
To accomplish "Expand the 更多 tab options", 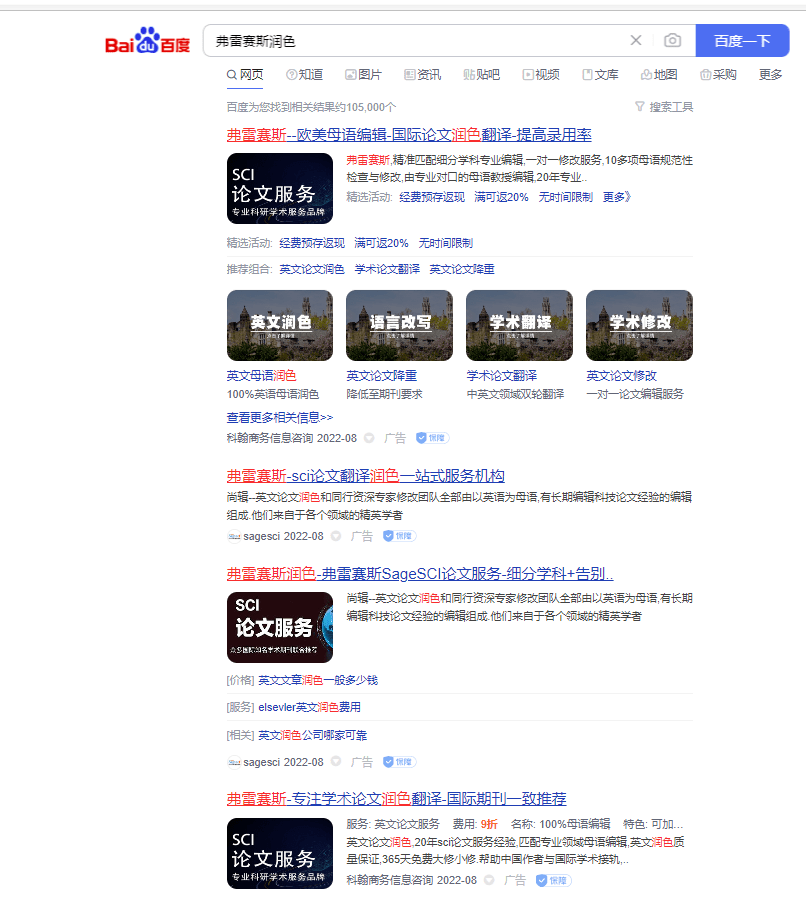I will [x=771, y=75].
